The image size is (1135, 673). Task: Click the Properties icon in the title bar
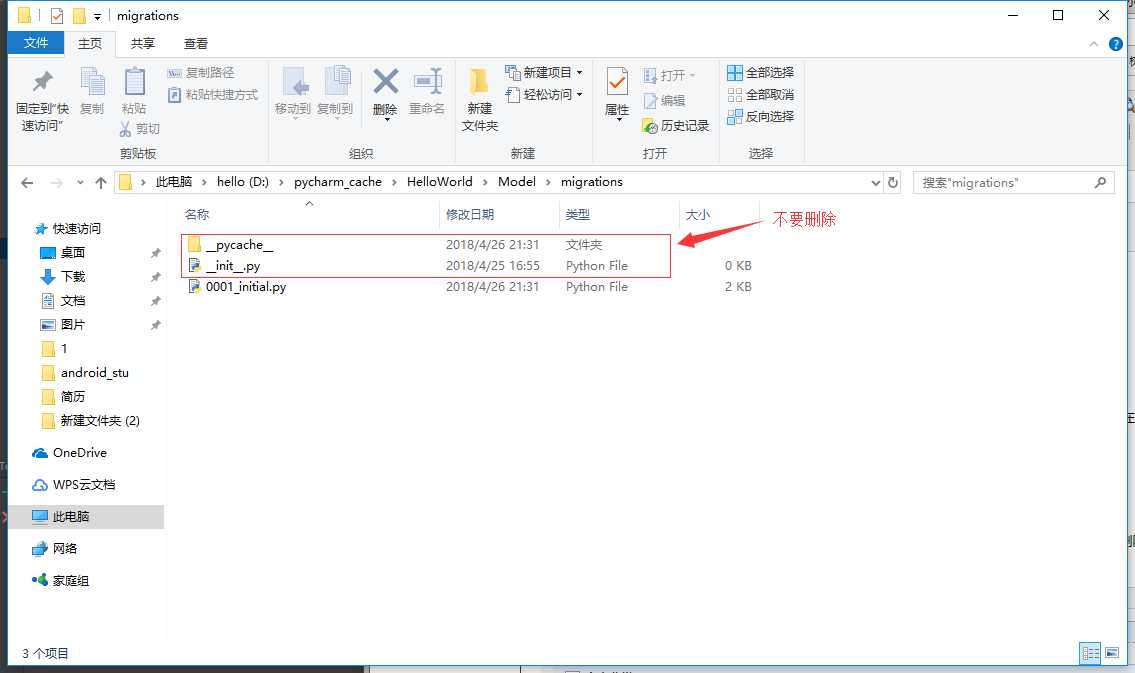[56, 15]
